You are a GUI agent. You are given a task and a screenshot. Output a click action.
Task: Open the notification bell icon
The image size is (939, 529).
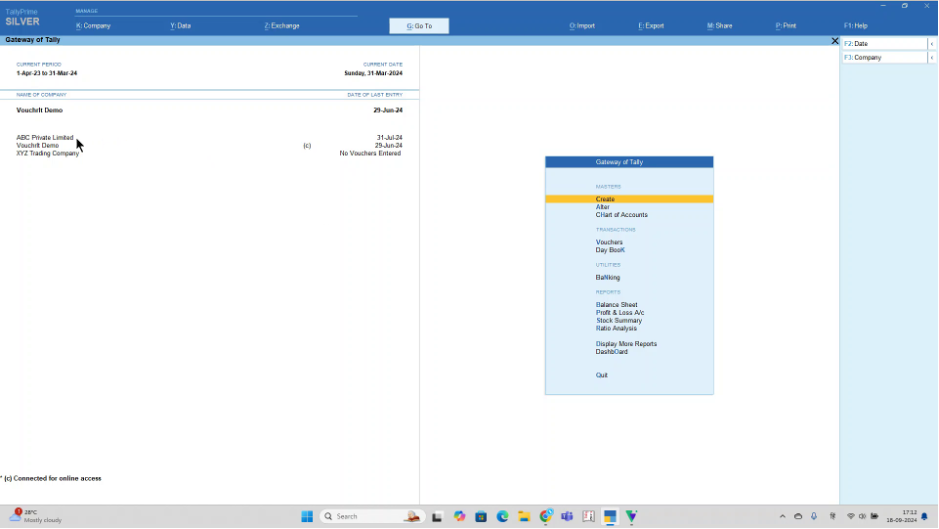925,516
